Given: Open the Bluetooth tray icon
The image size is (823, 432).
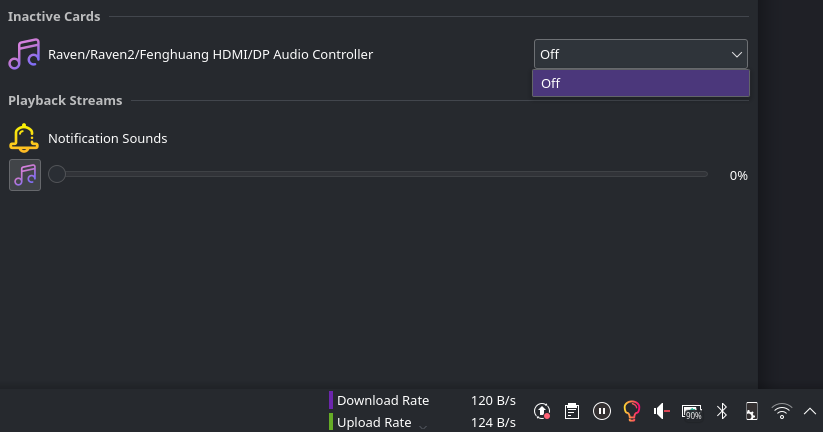Looking at the screenshot, I should tap(722, 411).
